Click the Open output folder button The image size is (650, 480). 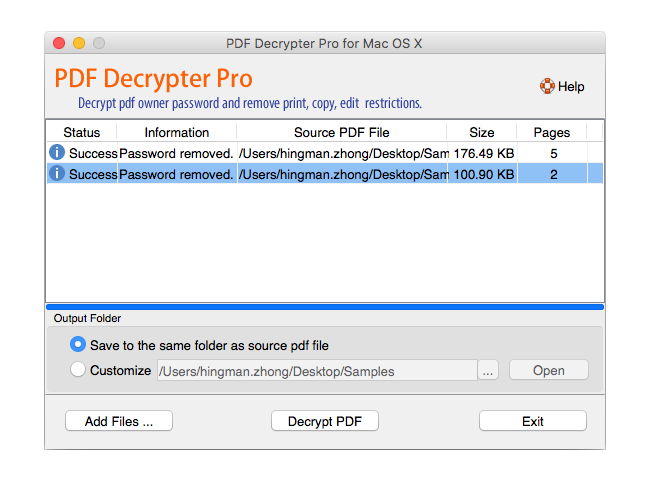click(548, 370)
